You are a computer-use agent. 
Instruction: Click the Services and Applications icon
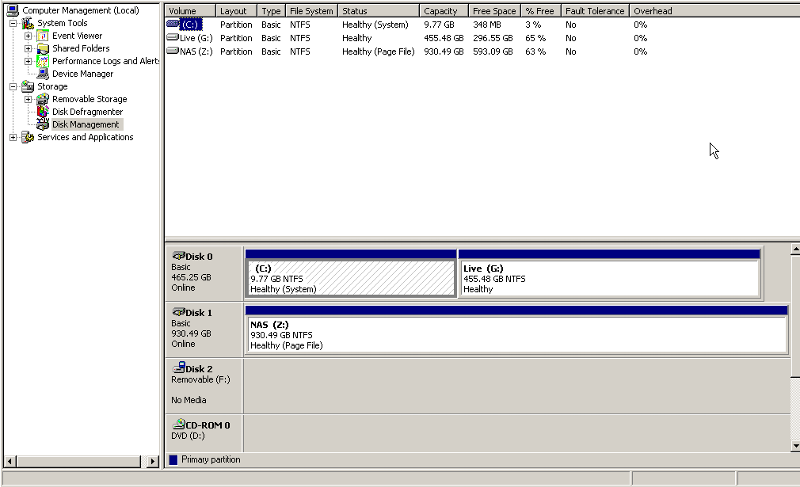(x=28, y=137)
